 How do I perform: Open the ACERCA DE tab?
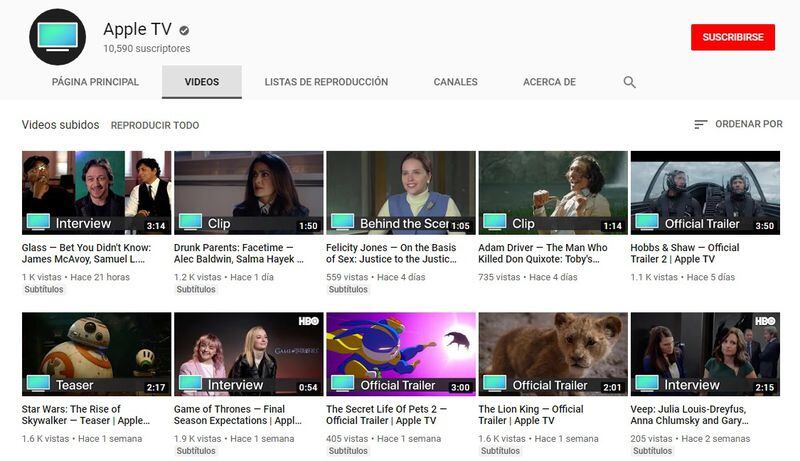pyautogui.click(x=549, y=82)
